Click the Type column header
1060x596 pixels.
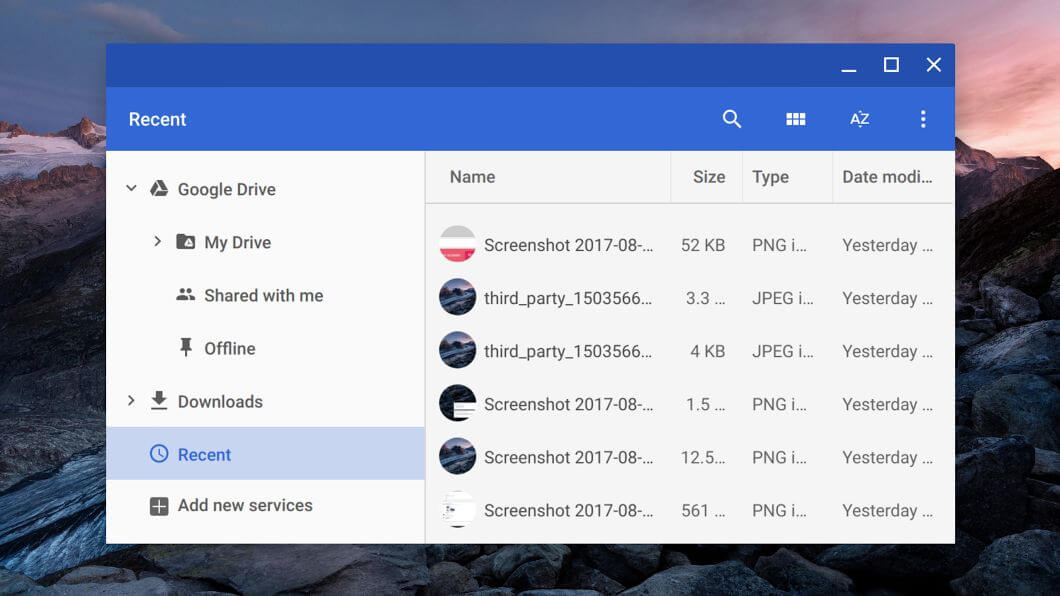(770, 177)
